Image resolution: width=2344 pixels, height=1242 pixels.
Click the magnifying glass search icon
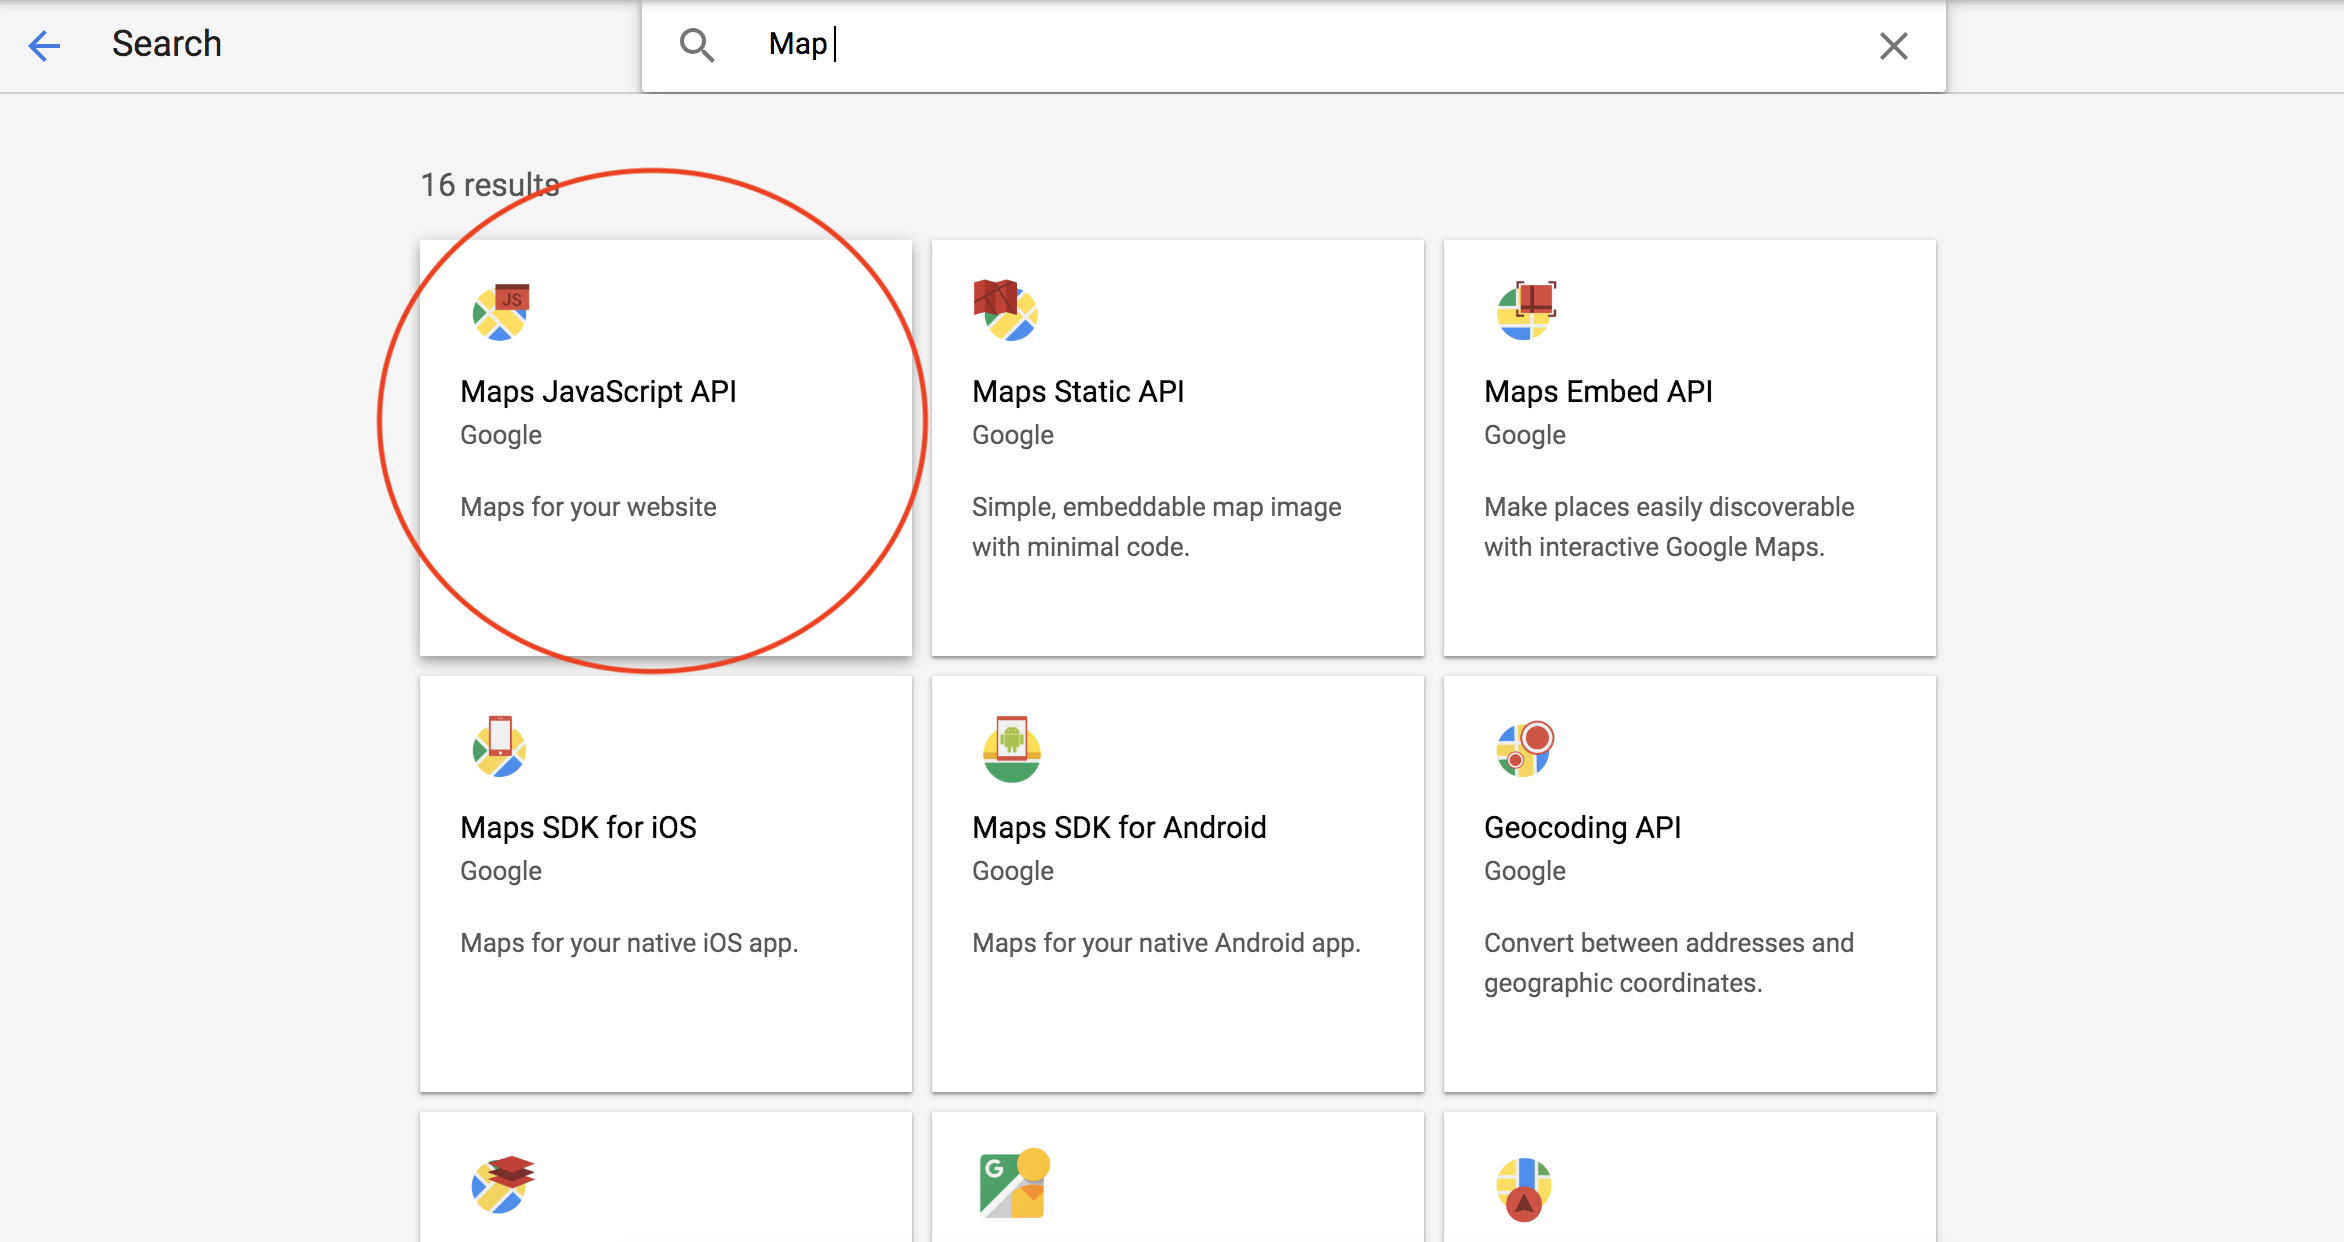697,45
